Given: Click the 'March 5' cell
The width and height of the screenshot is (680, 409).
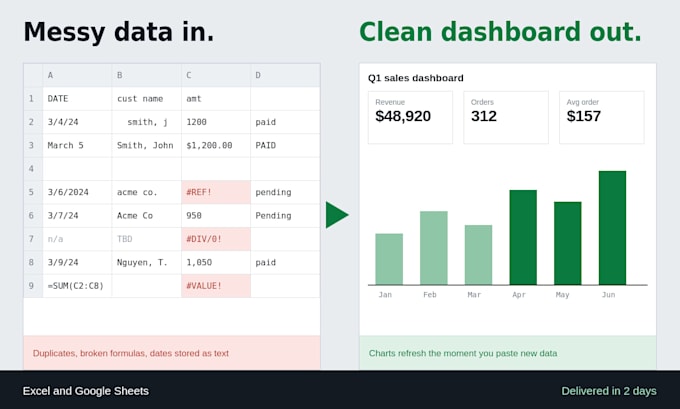Looking at the screenshot, I should pos(77,145).
